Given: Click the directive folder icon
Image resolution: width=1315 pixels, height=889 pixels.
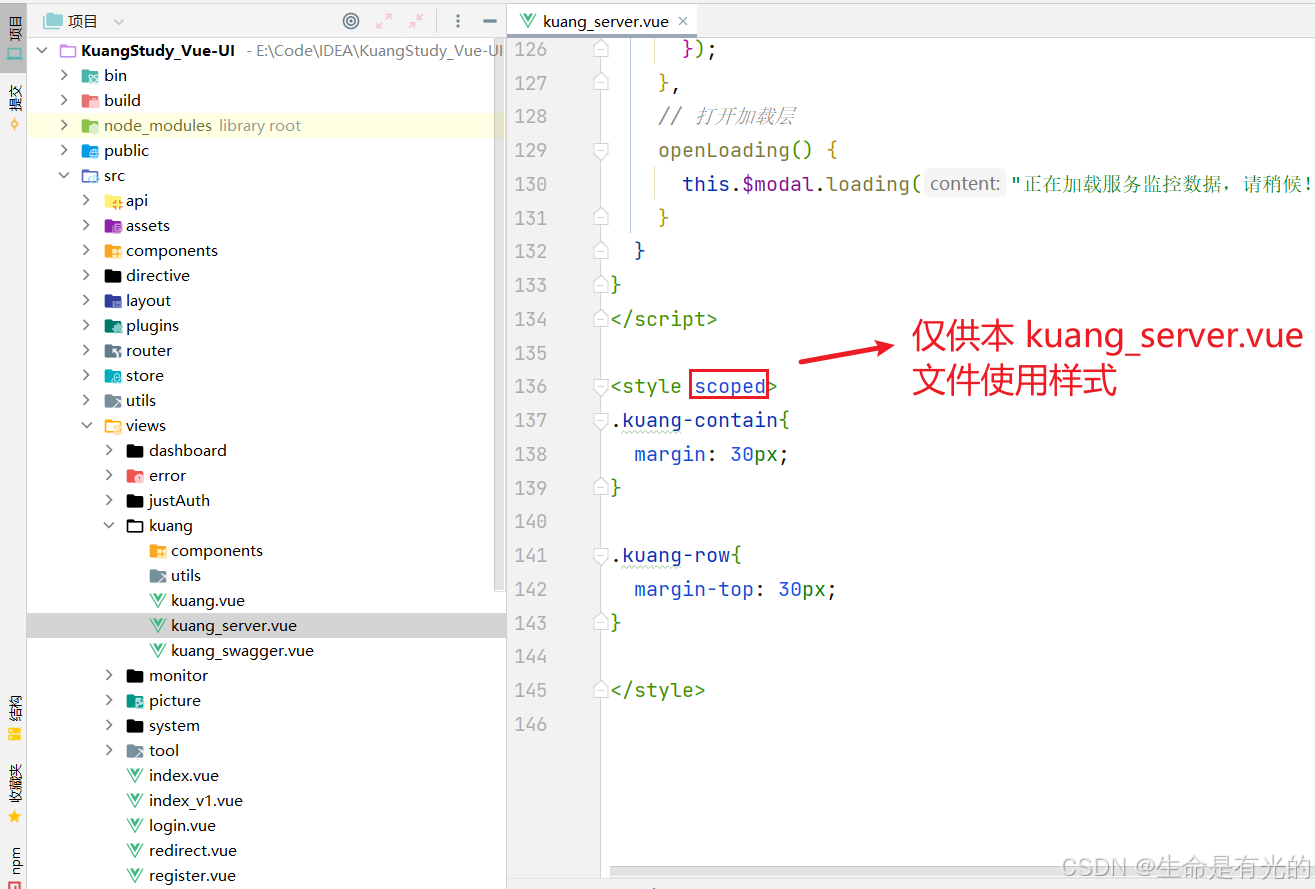Looking at the screenshot, I should (113, 276).
